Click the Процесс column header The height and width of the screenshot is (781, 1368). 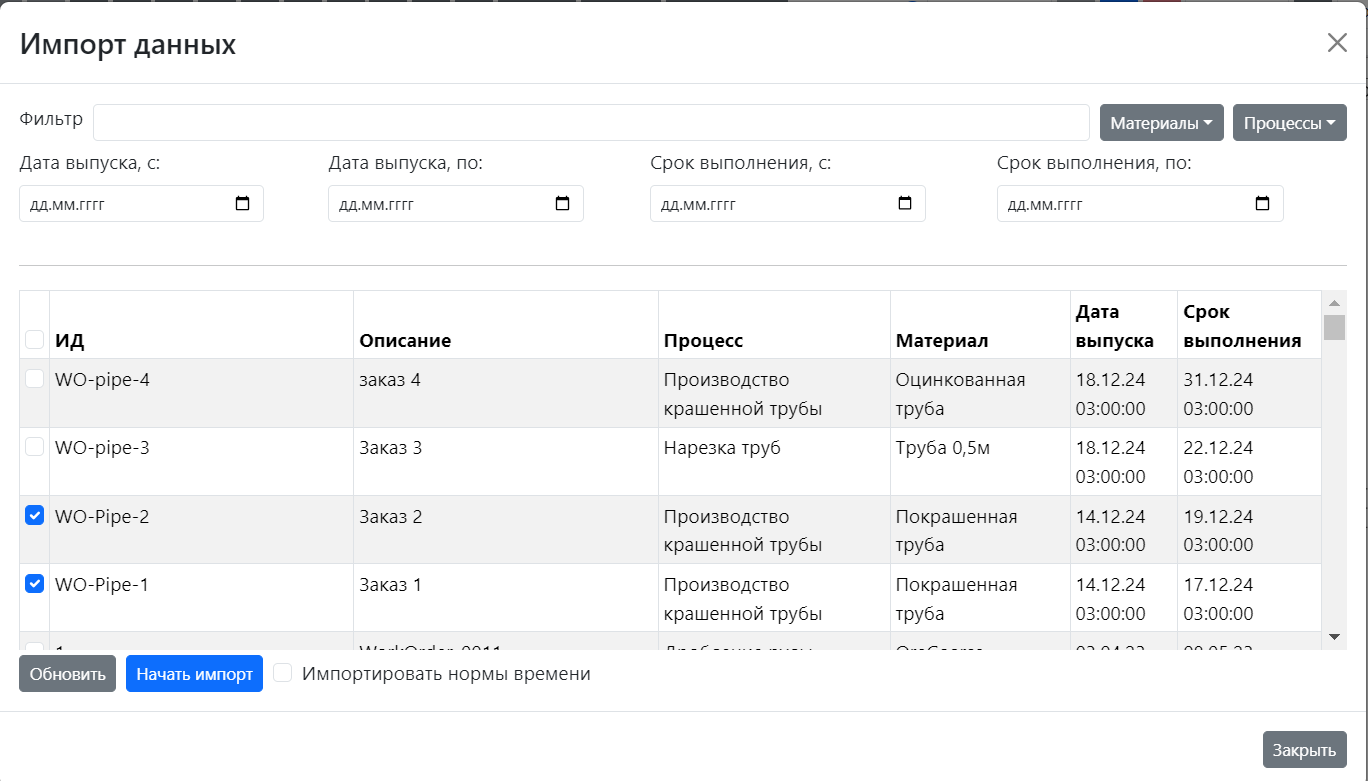(775, 325)
